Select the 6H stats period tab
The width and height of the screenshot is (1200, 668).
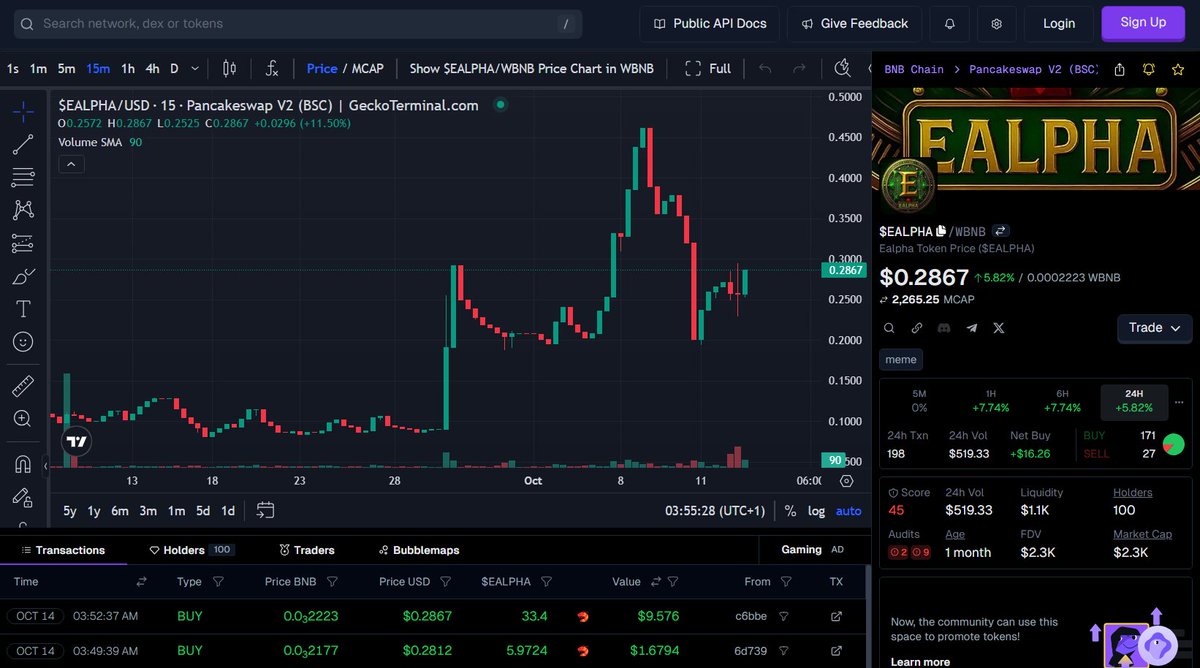[1061, 401]
